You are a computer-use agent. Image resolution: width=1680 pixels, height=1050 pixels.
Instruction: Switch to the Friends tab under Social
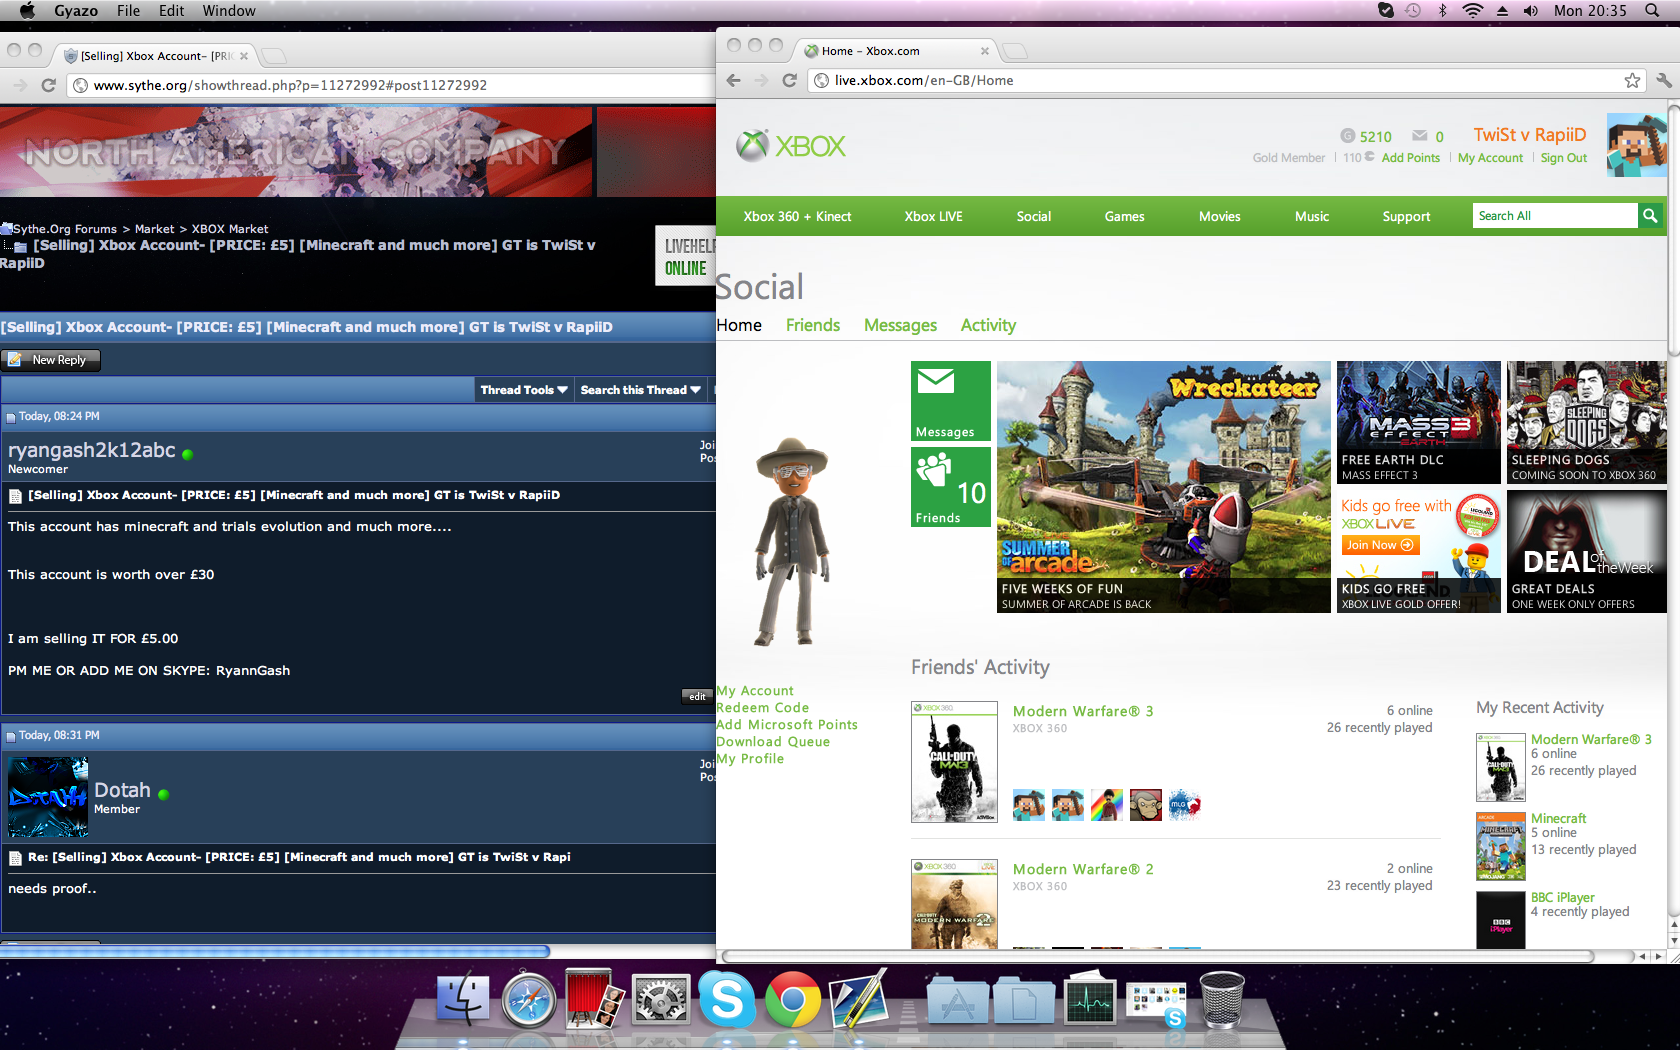(813, 325)
